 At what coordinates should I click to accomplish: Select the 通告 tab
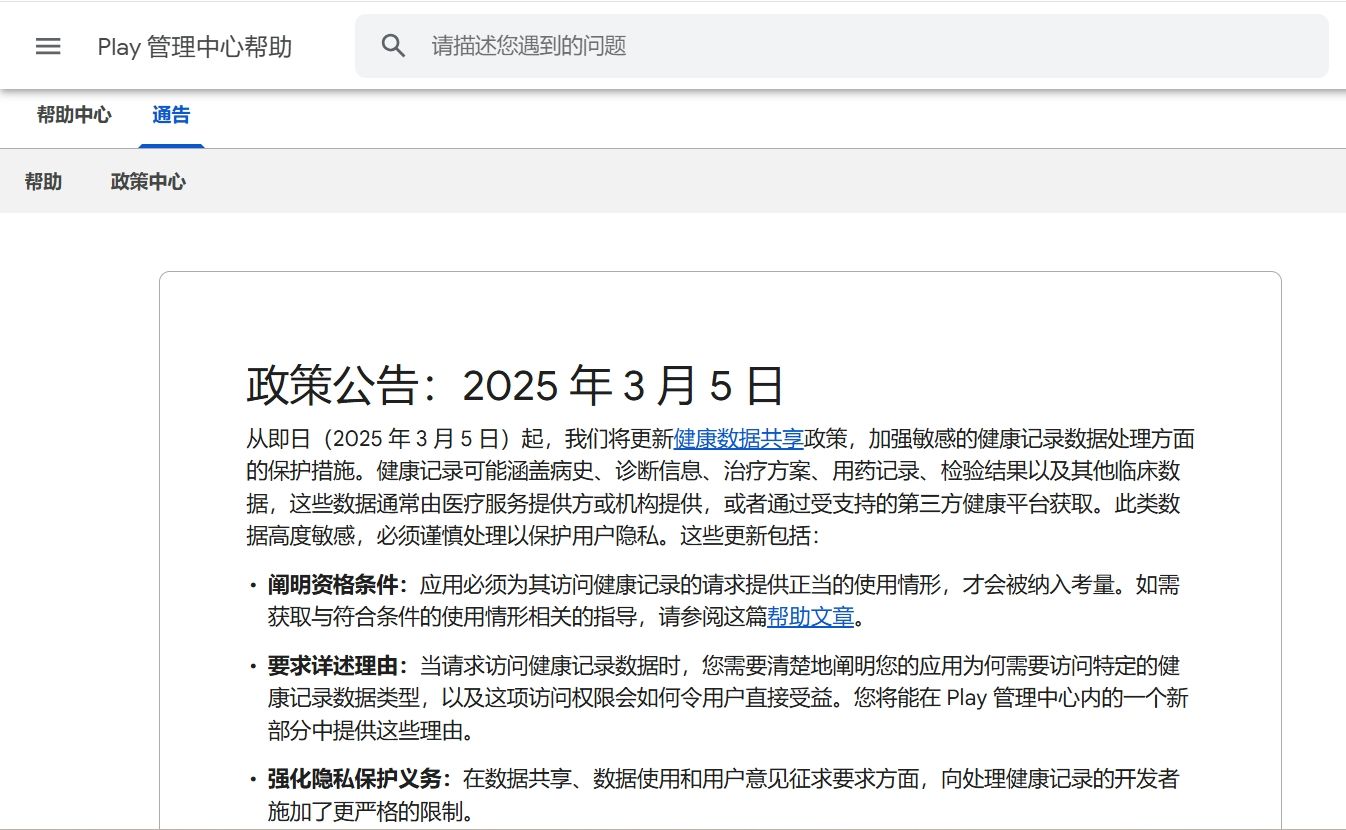[171, 115]
